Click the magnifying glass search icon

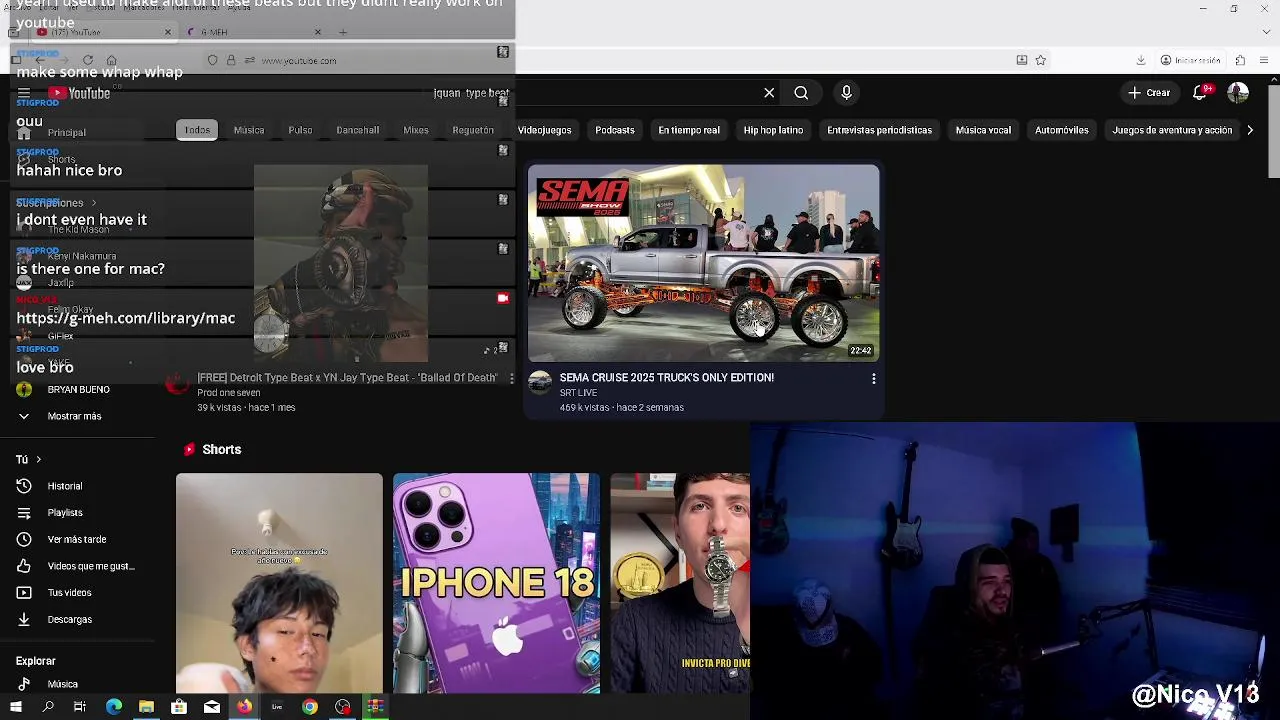801,93
